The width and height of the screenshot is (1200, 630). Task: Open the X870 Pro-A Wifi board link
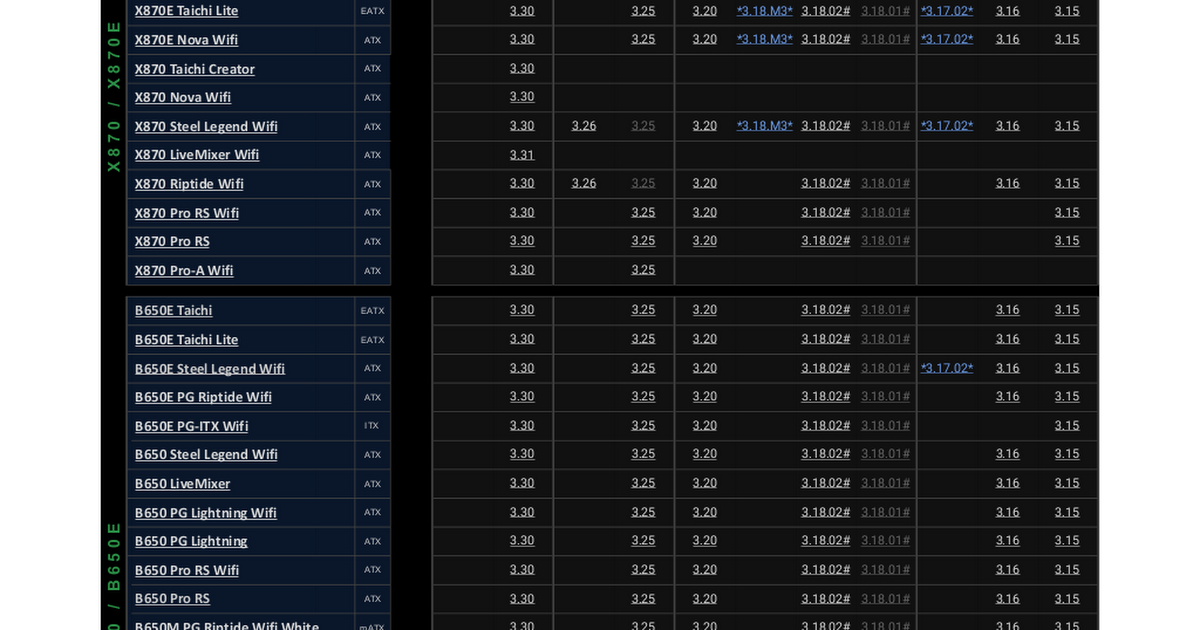pyautogui.click(x=184, y=270)
